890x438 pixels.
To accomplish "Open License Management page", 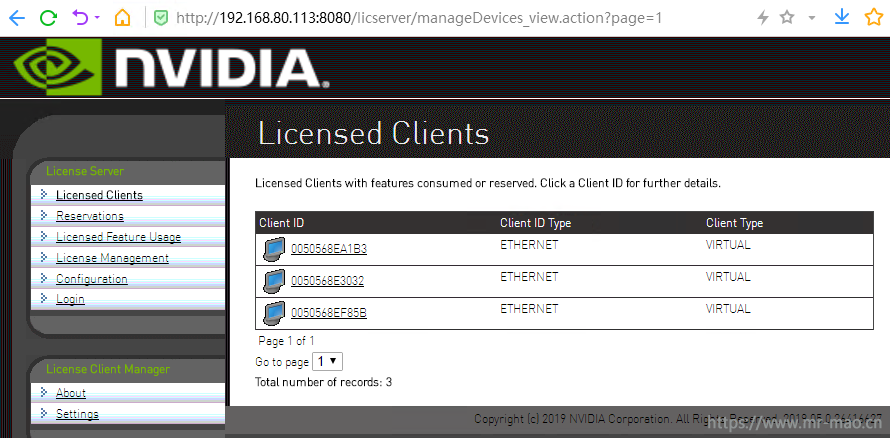I will [112, 258].
